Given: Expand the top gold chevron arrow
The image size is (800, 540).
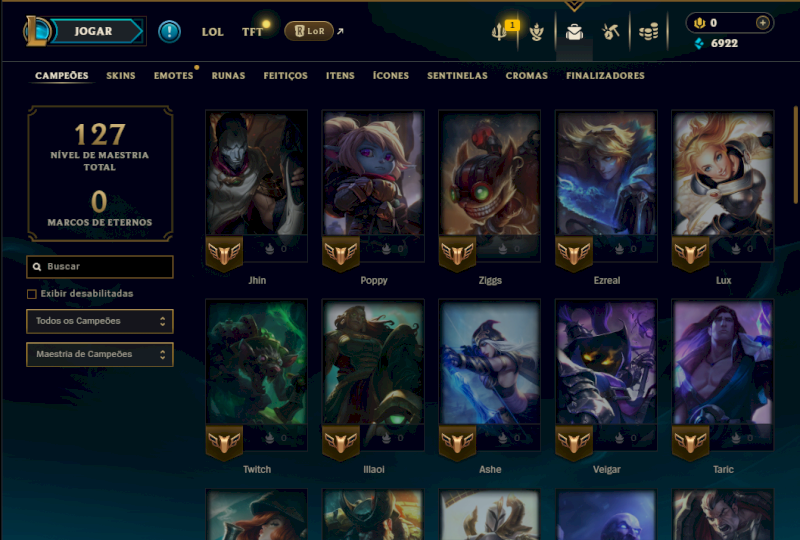Looking at the screenshot, I should click(574, 6).
